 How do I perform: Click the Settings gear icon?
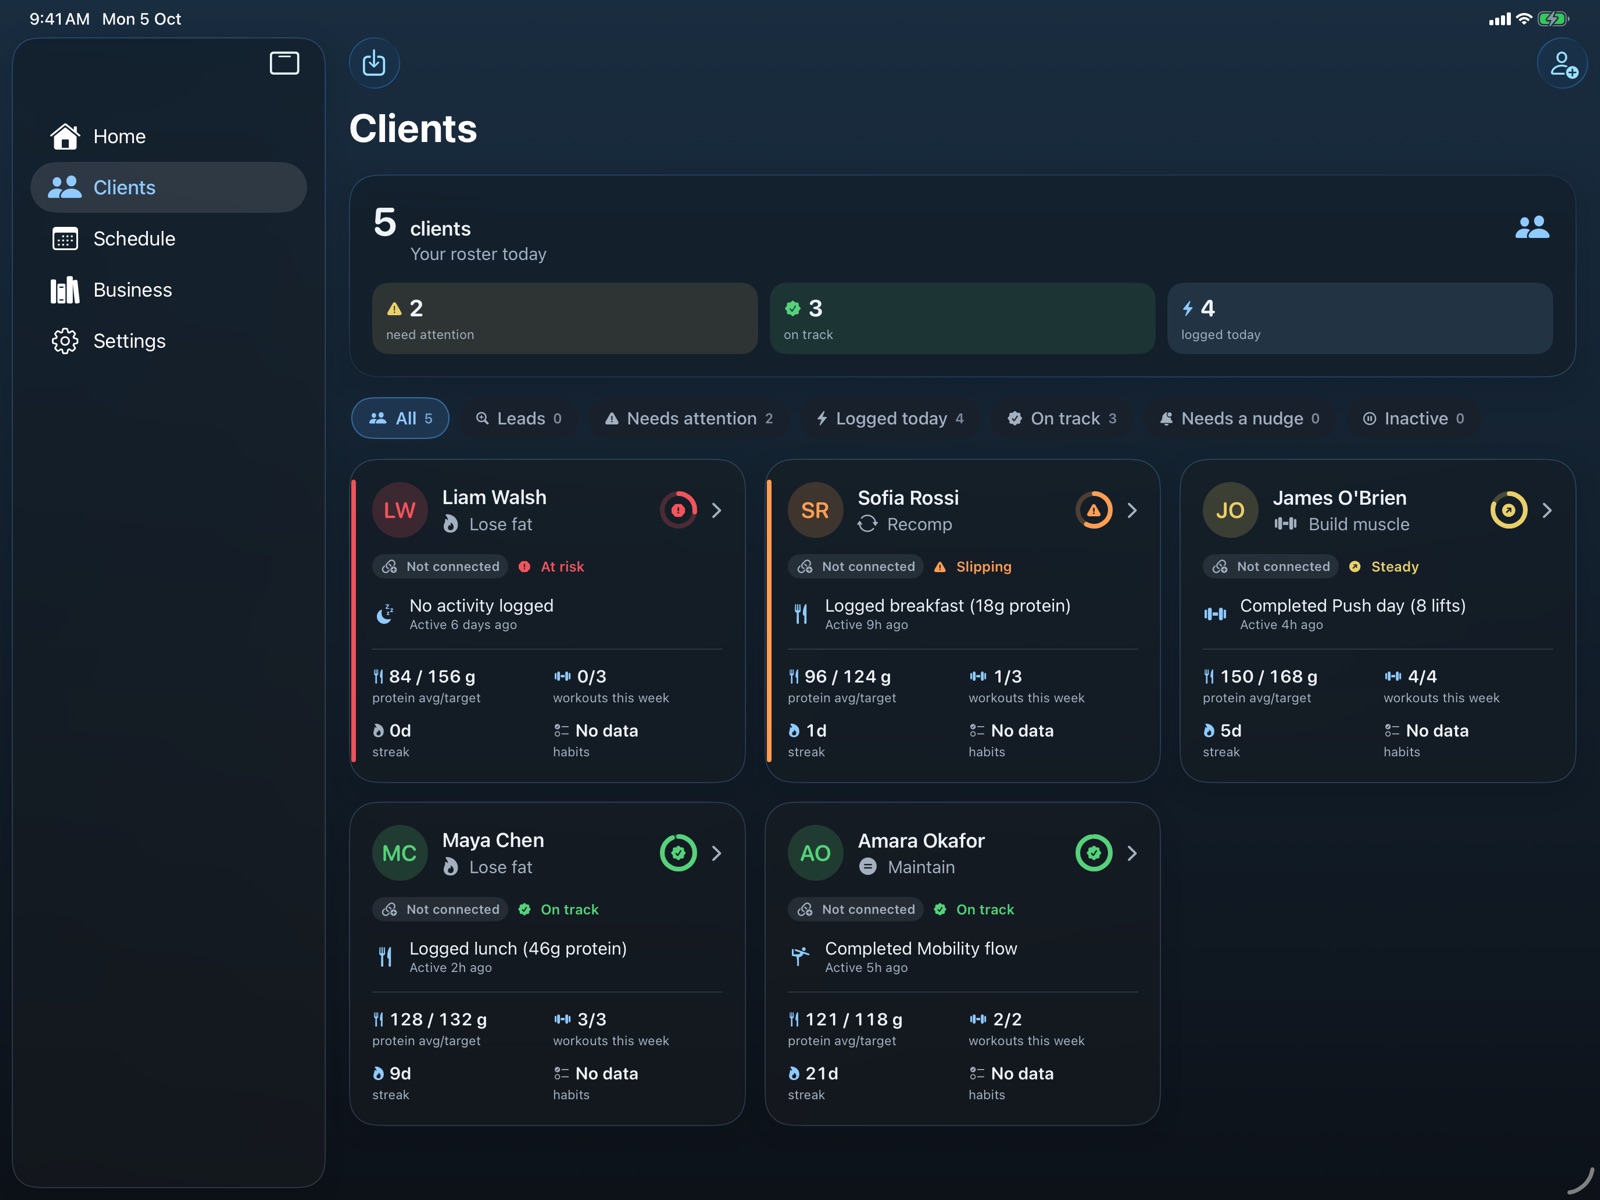tap(65, 341)
